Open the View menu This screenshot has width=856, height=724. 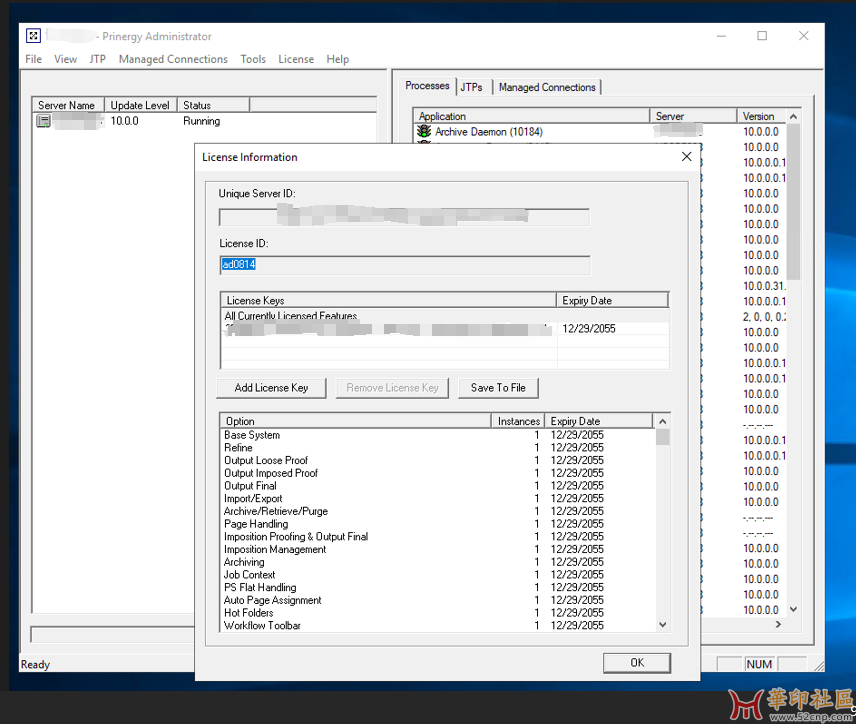click(66, 59)
